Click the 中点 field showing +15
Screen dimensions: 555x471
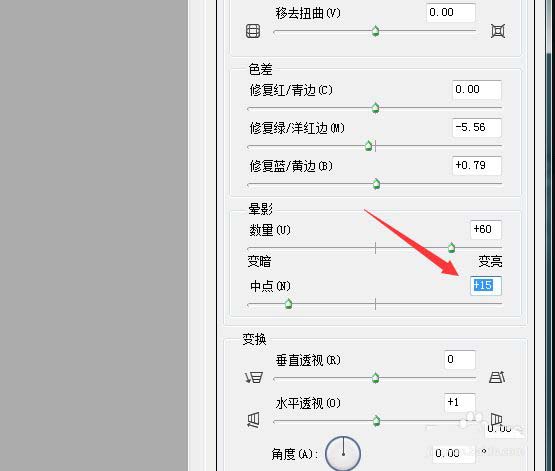pyautogui.click(x=486, y=286)
